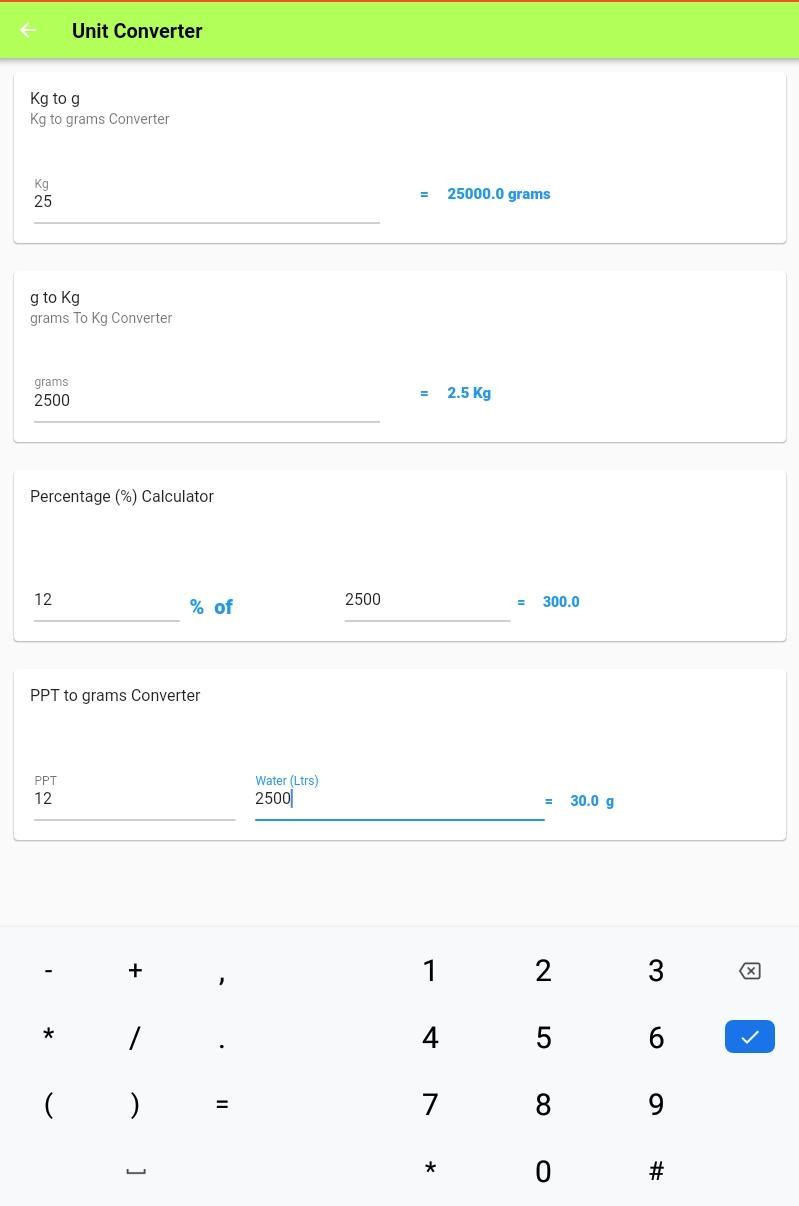Screen dimensions: 799x1206
Task: Tap the space bar key
Action: [135, 1171]
